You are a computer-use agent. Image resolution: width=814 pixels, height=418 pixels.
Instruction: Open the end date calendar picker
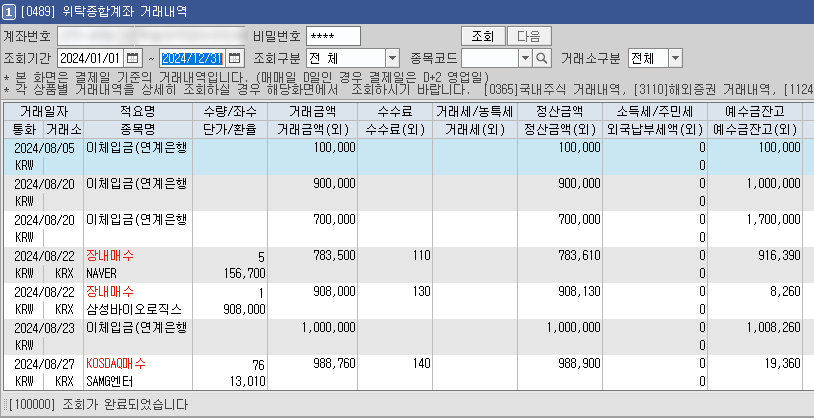[235, 58]
